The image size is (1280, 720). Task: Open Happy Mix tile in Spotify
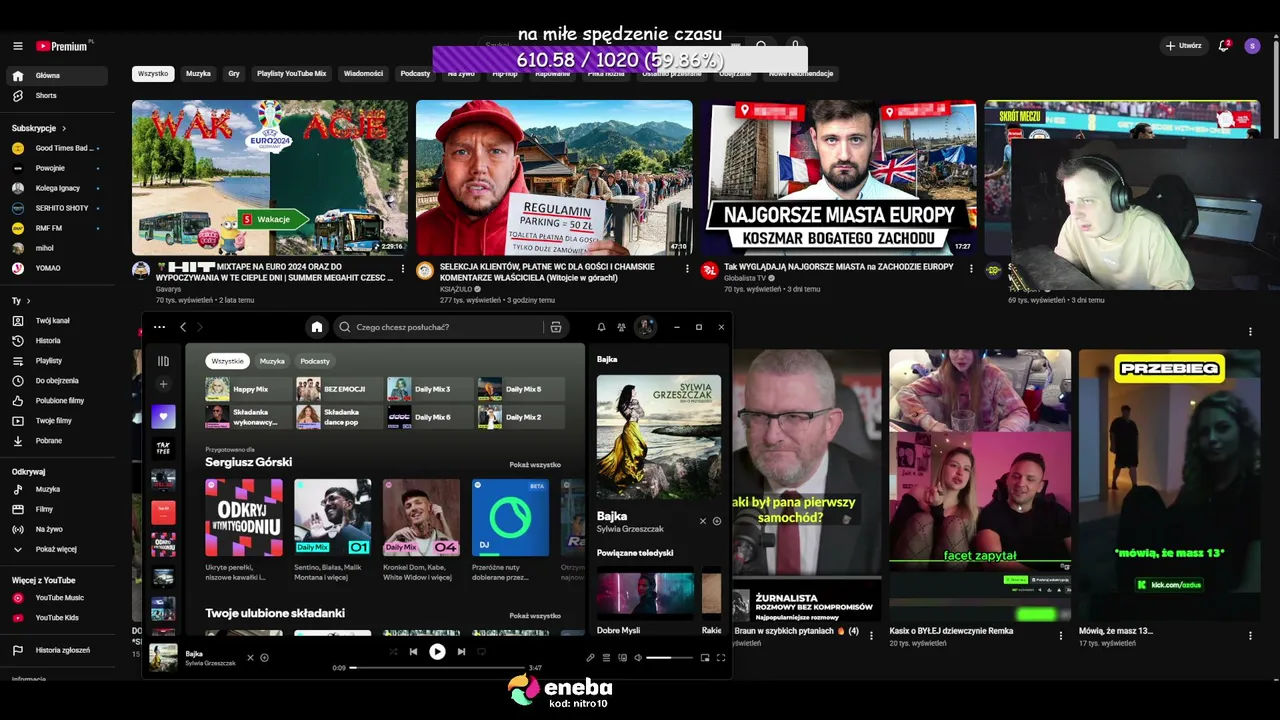tap(248, 389)
